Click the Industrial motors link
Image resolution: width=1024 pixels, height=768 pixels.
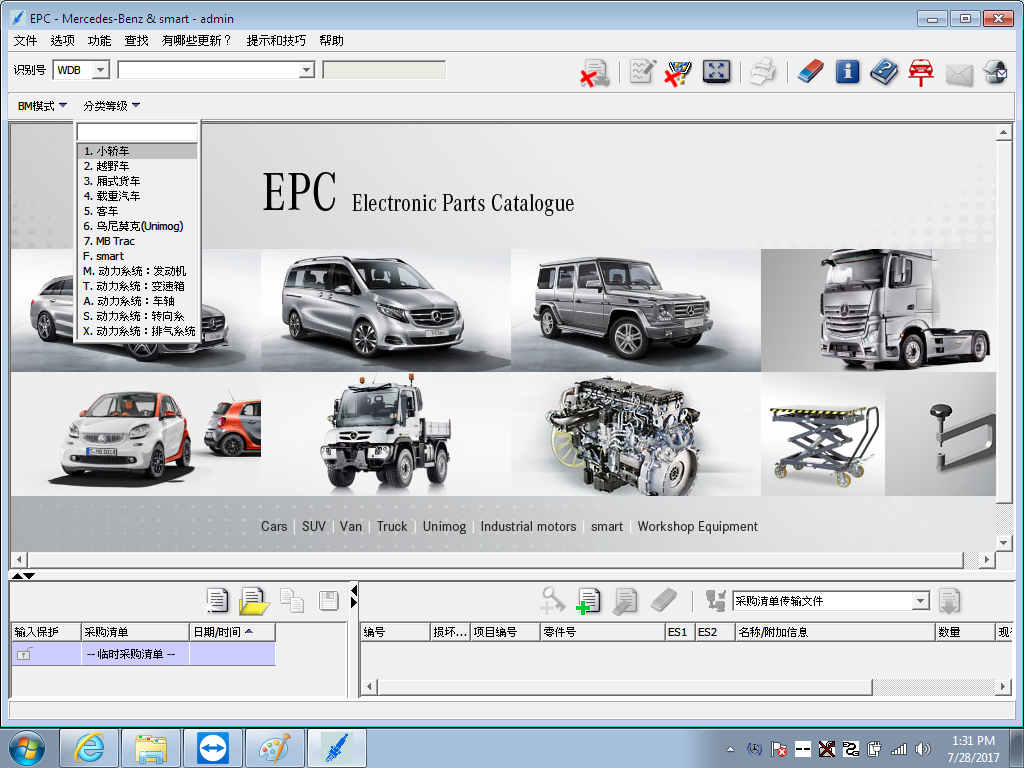tap(528, 526)
